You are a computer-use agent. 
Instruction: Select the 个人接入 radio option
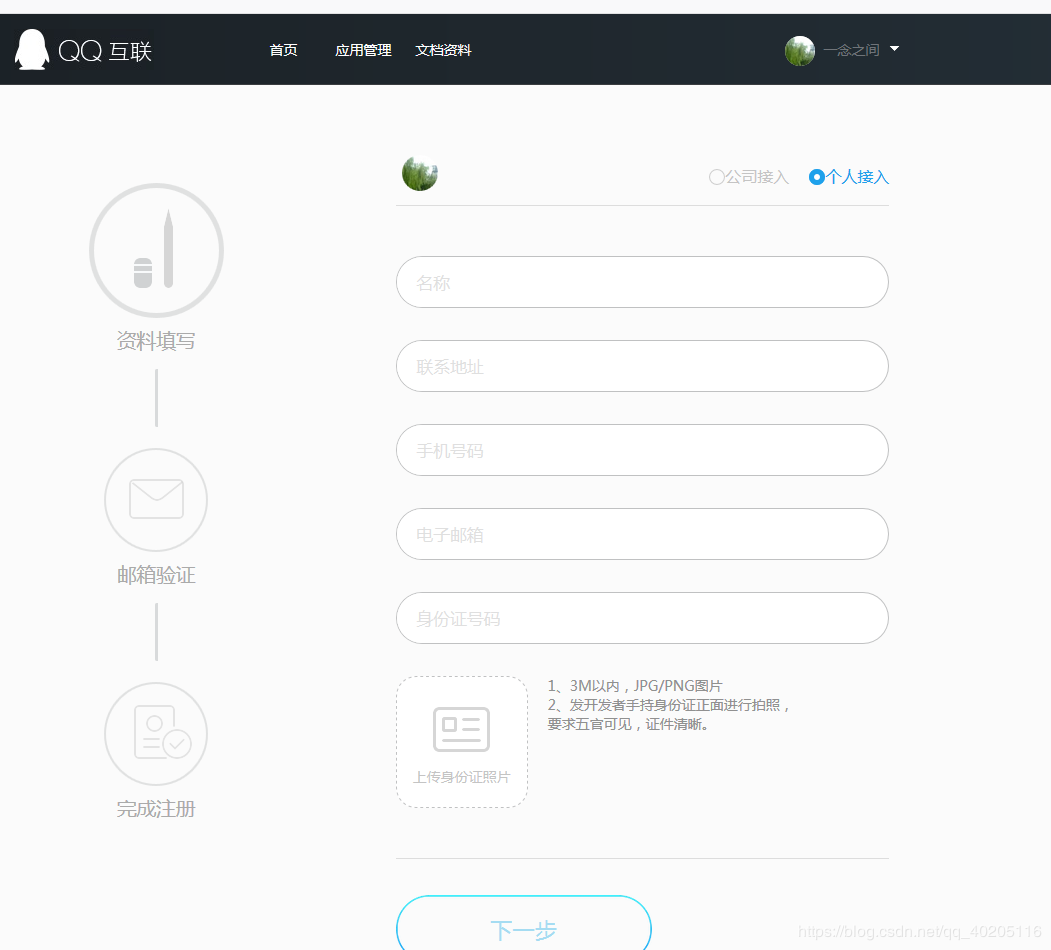(x=817, y=177)
